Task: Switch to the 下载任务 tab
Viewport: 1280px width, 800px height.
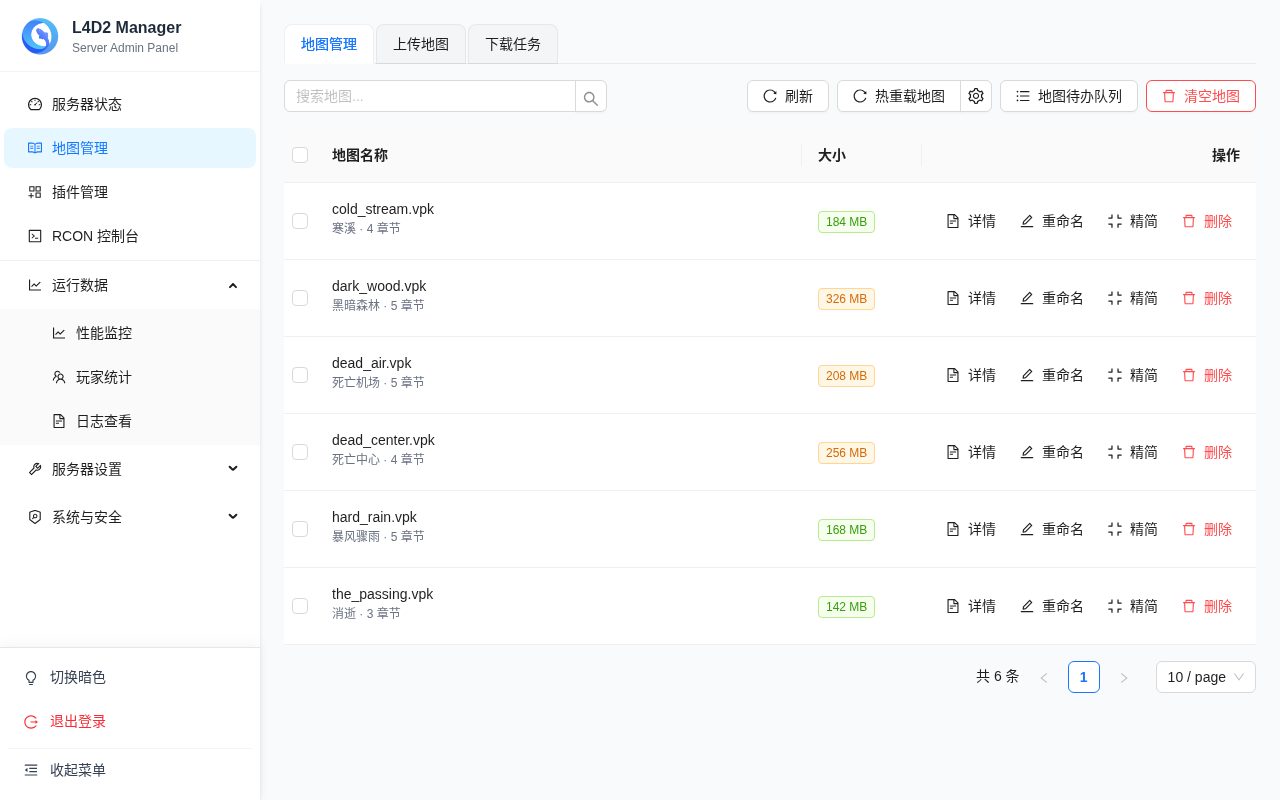Action: 513,44
